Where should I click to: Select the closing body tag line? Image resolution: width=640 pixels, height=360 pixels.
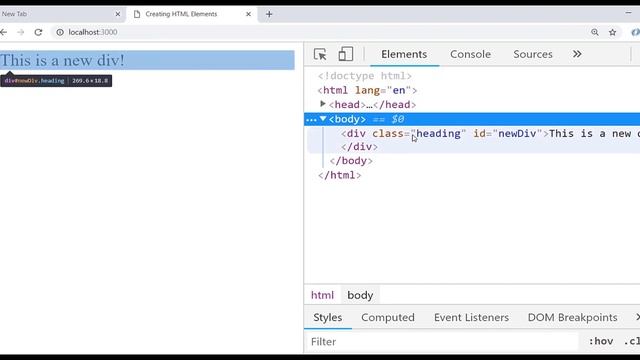(351, 161)
